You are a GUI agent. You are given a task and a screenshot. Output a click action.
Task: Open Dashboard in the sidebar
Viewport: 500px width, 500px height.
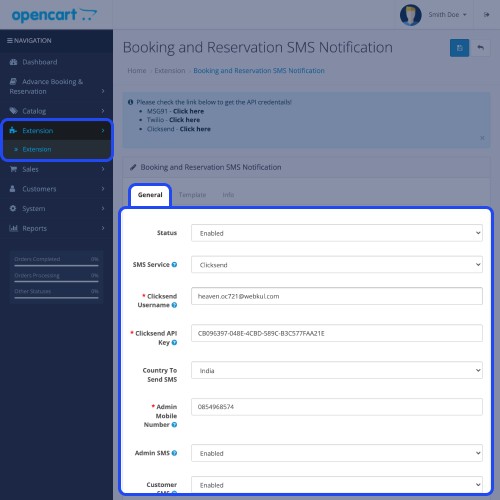point(56,62)
